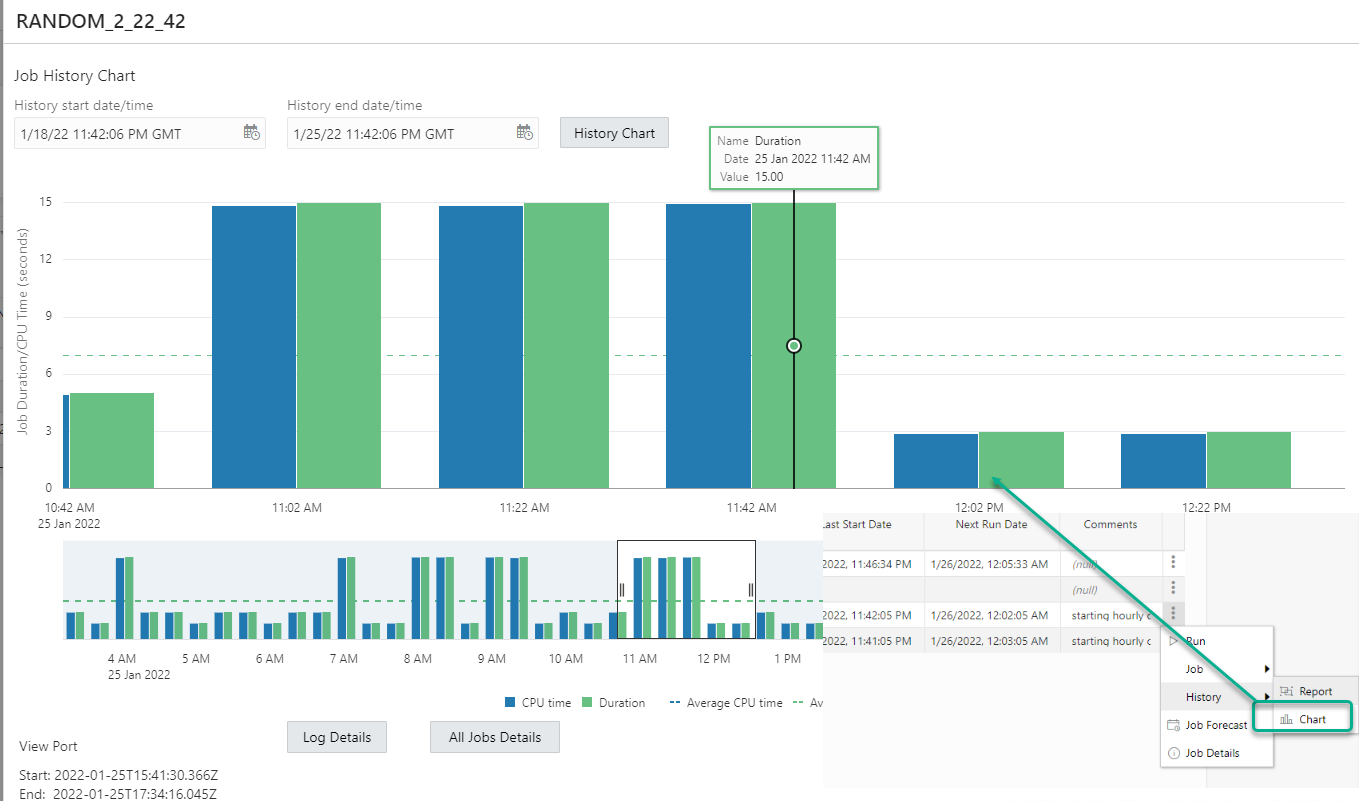This screenshot has width=1359, height=801.
Task: Click the right handle of overview range selector
Action: 751,590
